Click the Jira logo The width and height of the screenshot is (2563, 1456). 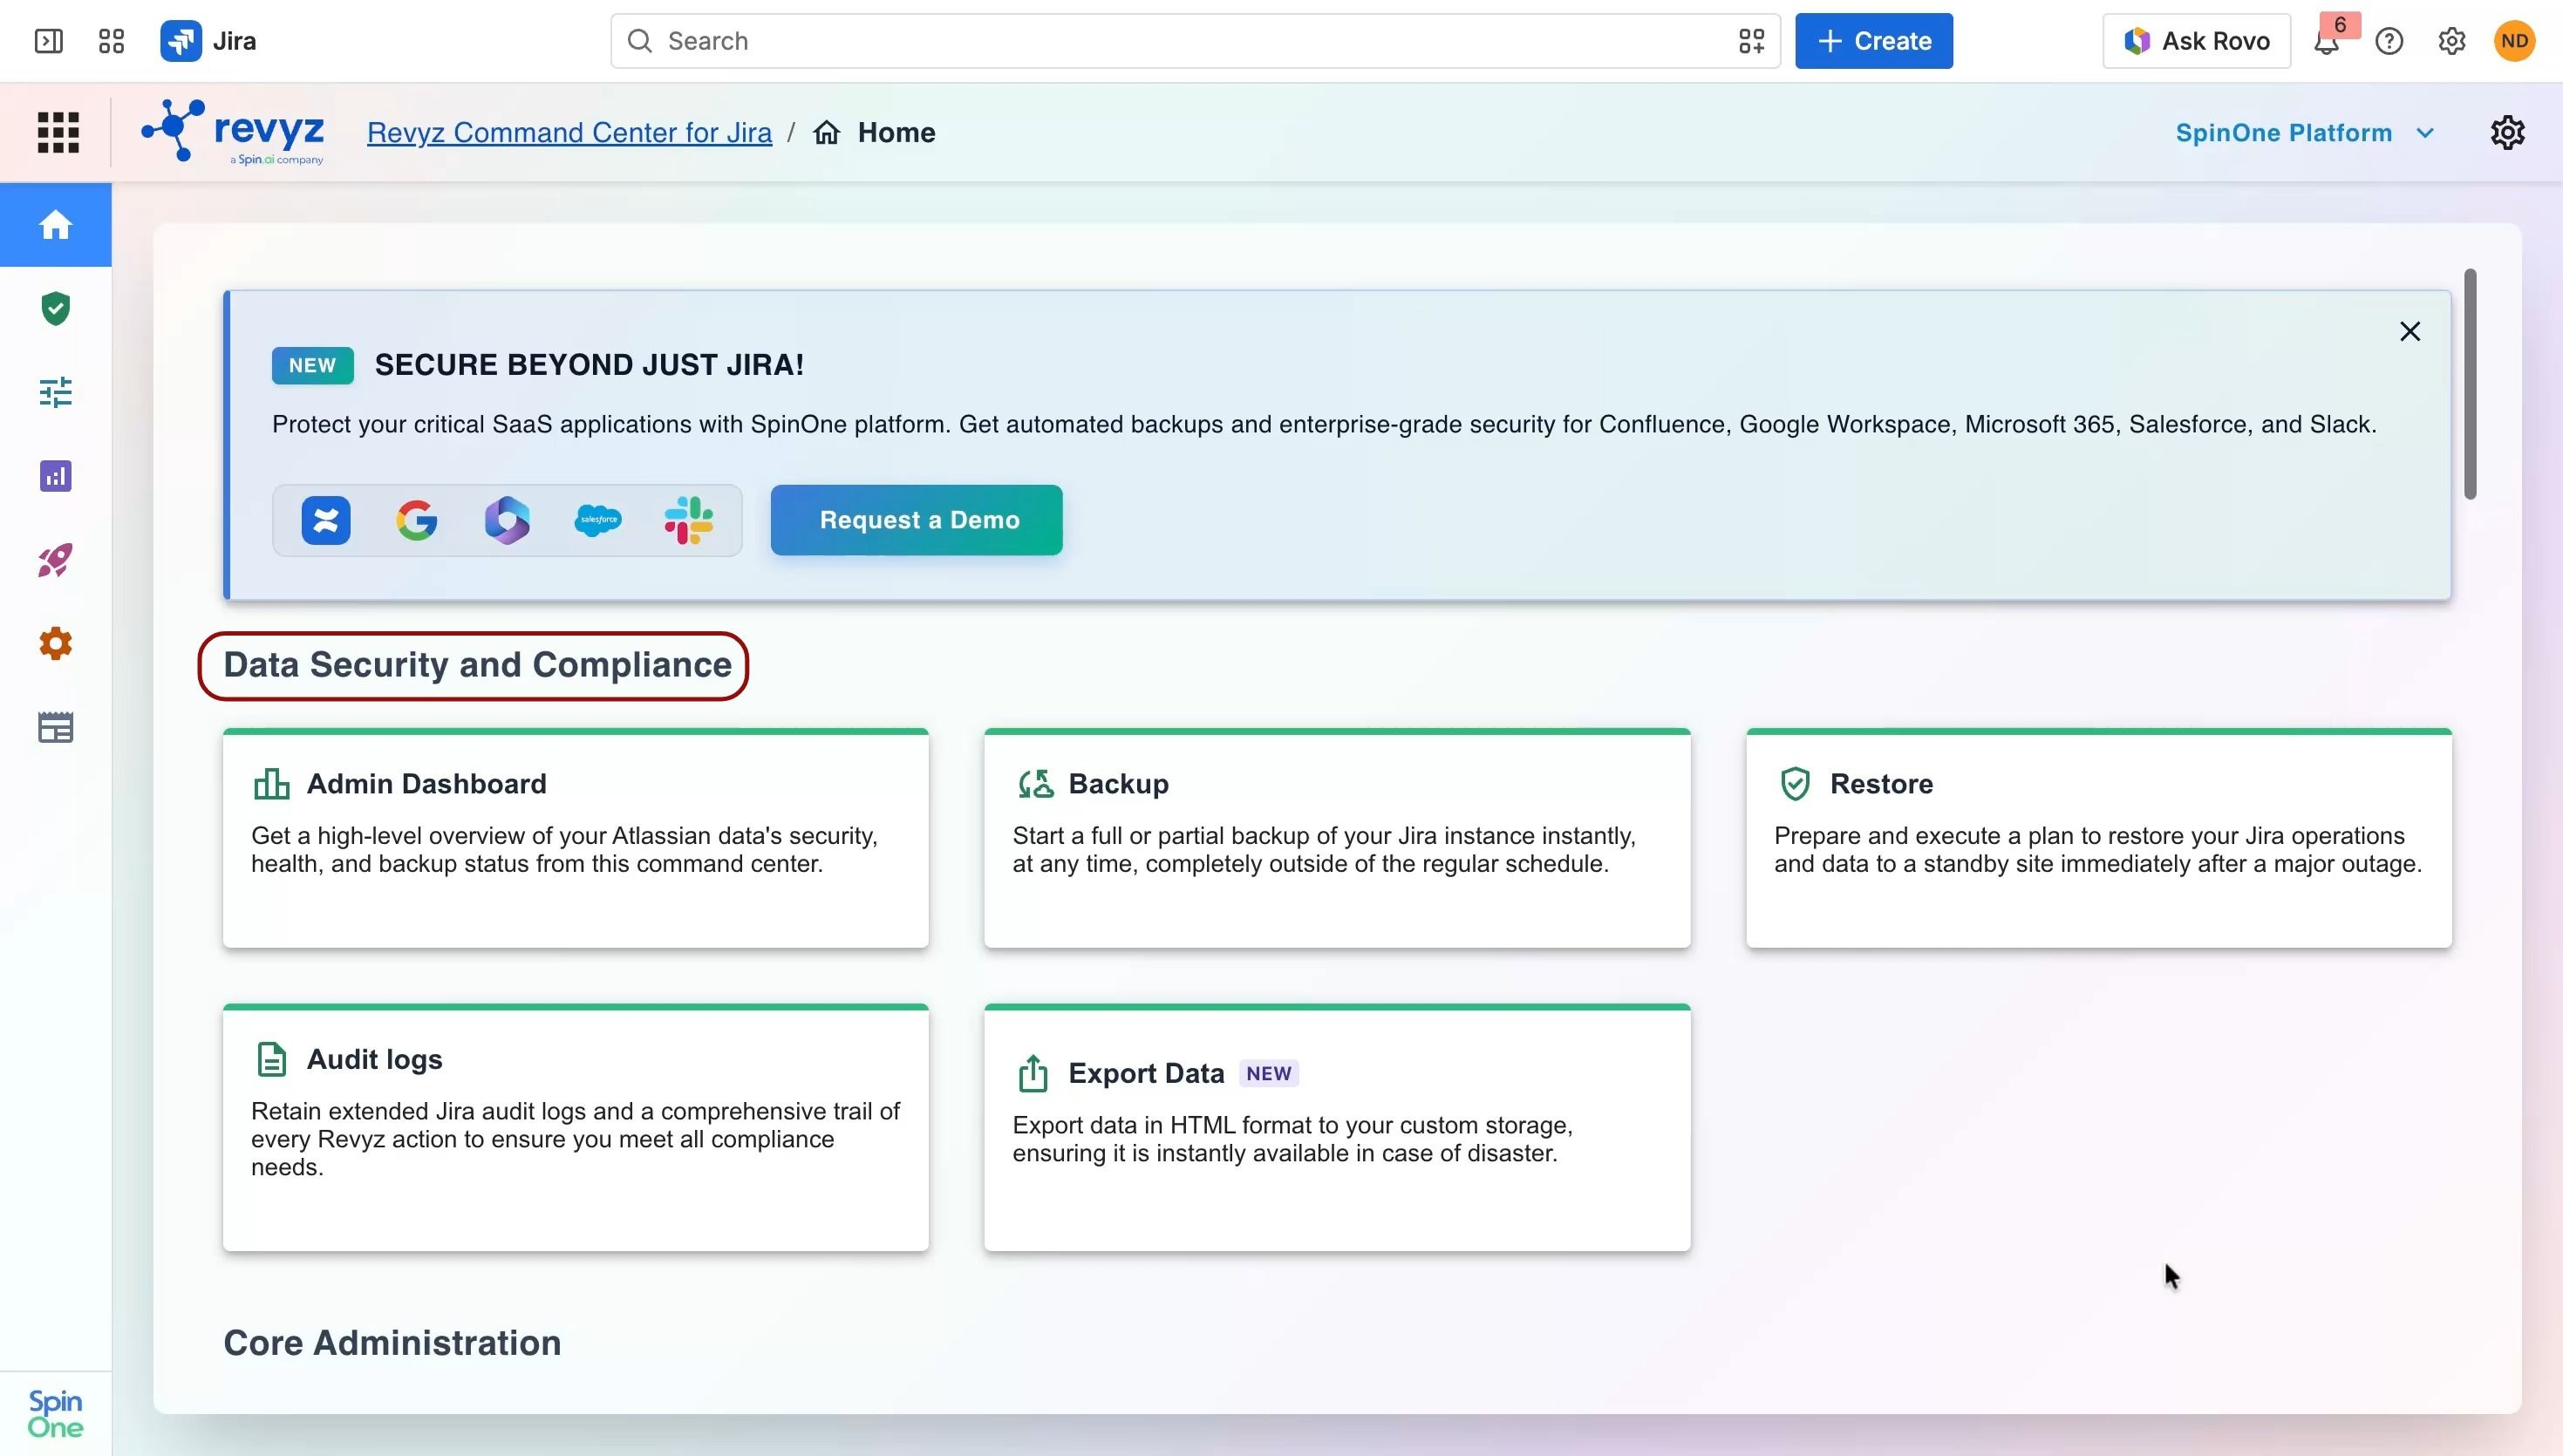(208, 41)
